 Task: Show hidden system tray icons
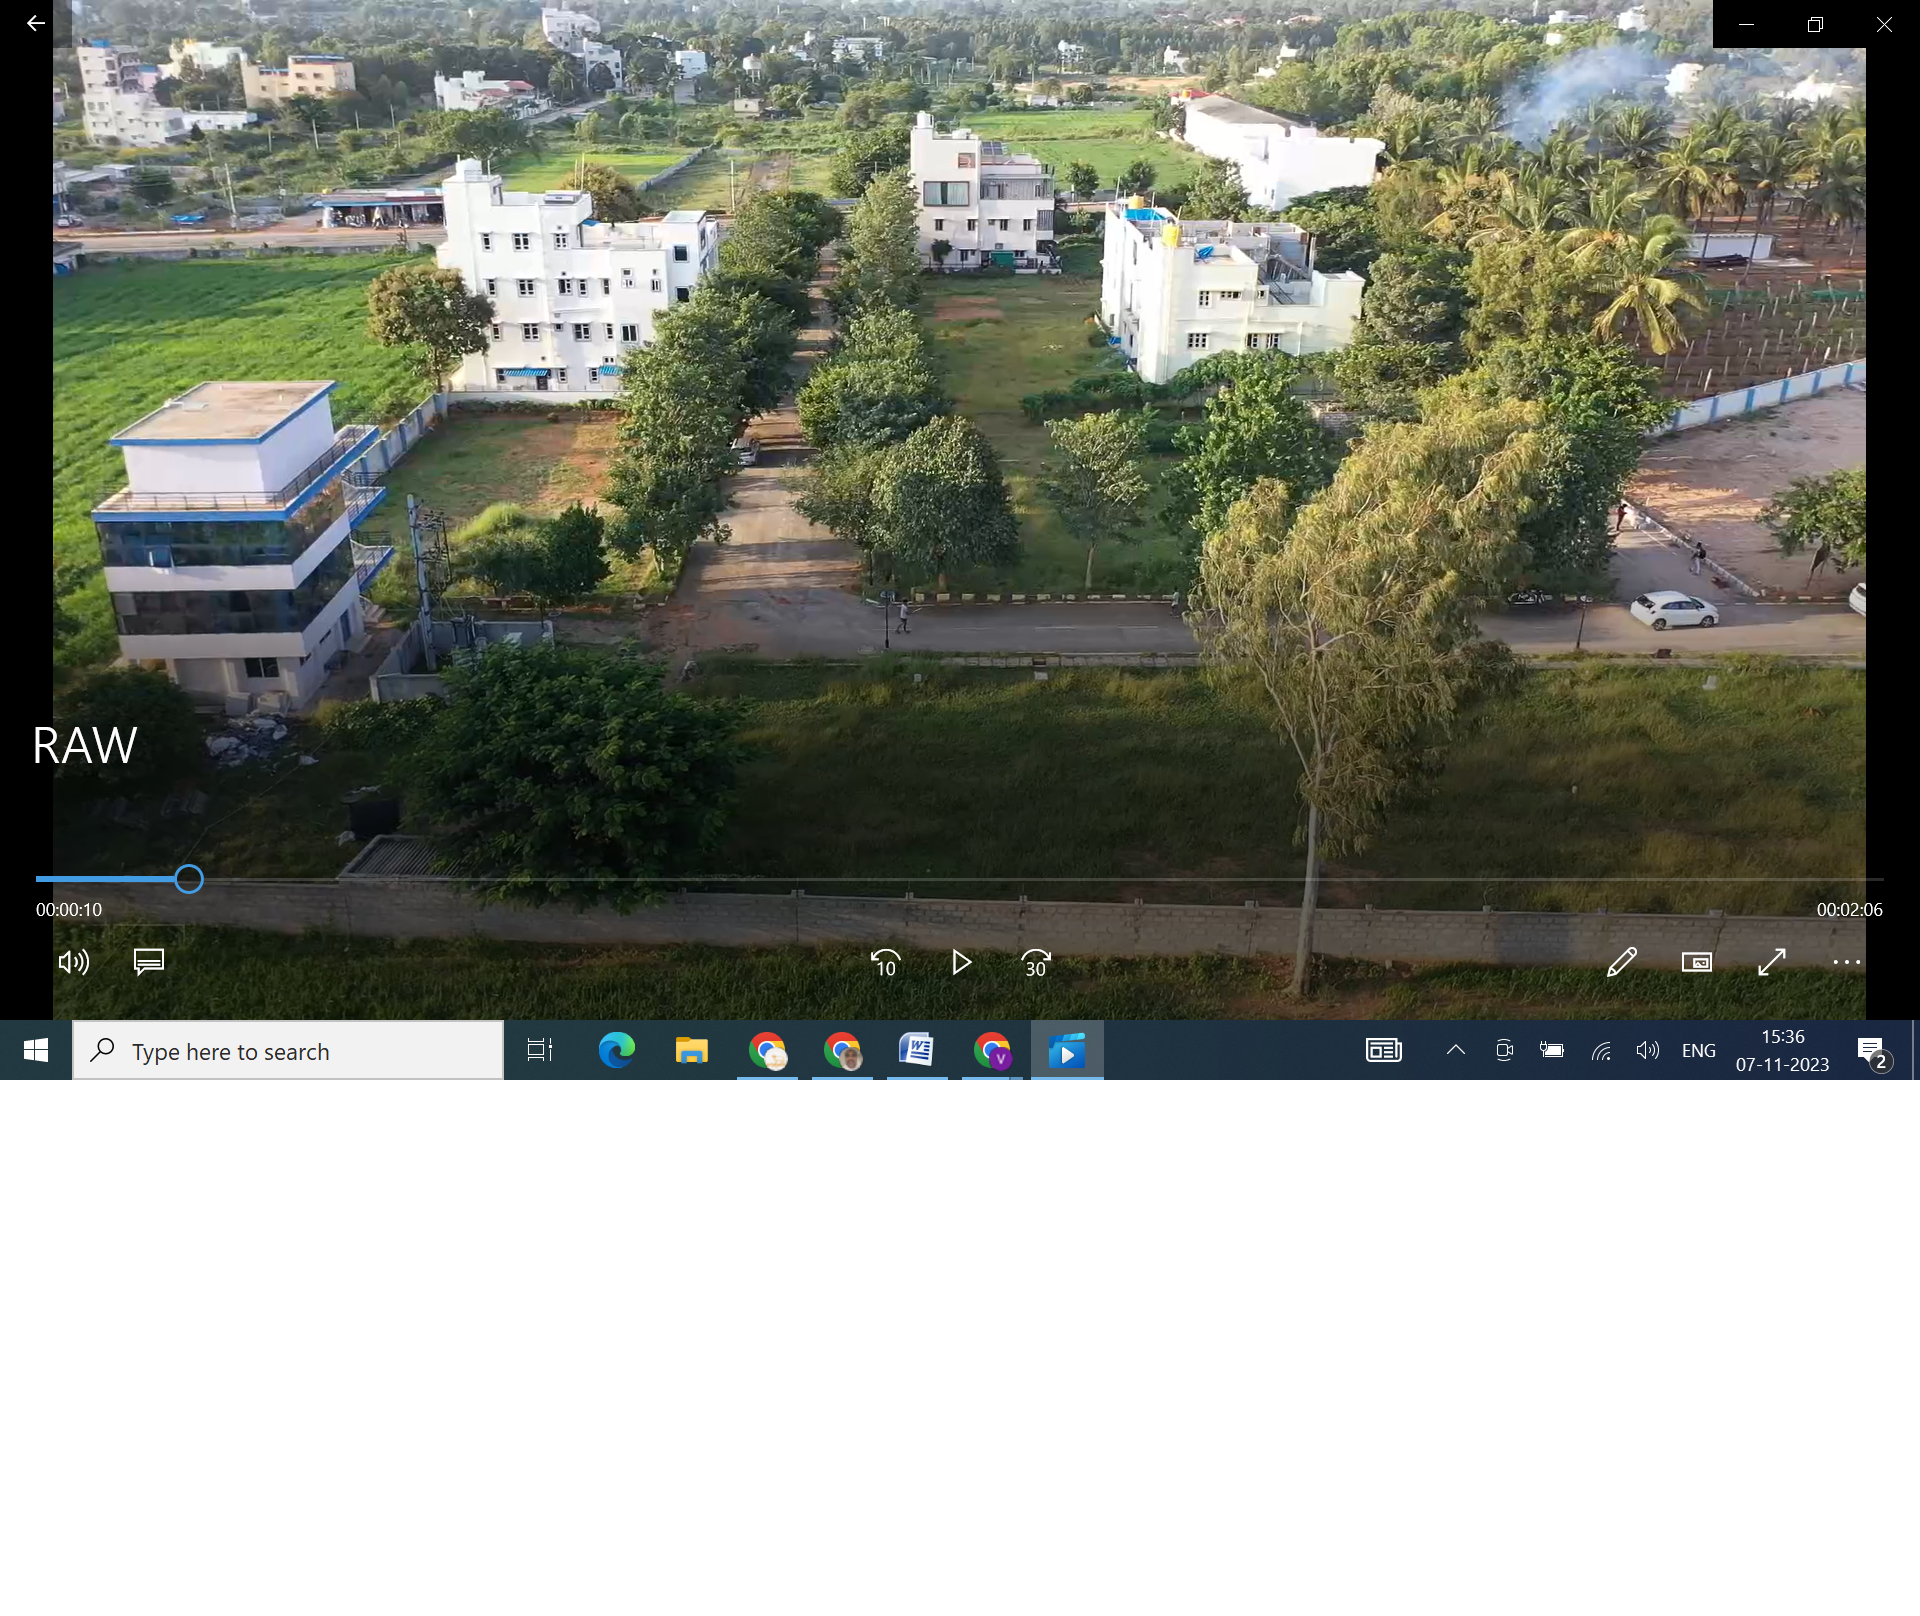[x=1456, y=1050]
